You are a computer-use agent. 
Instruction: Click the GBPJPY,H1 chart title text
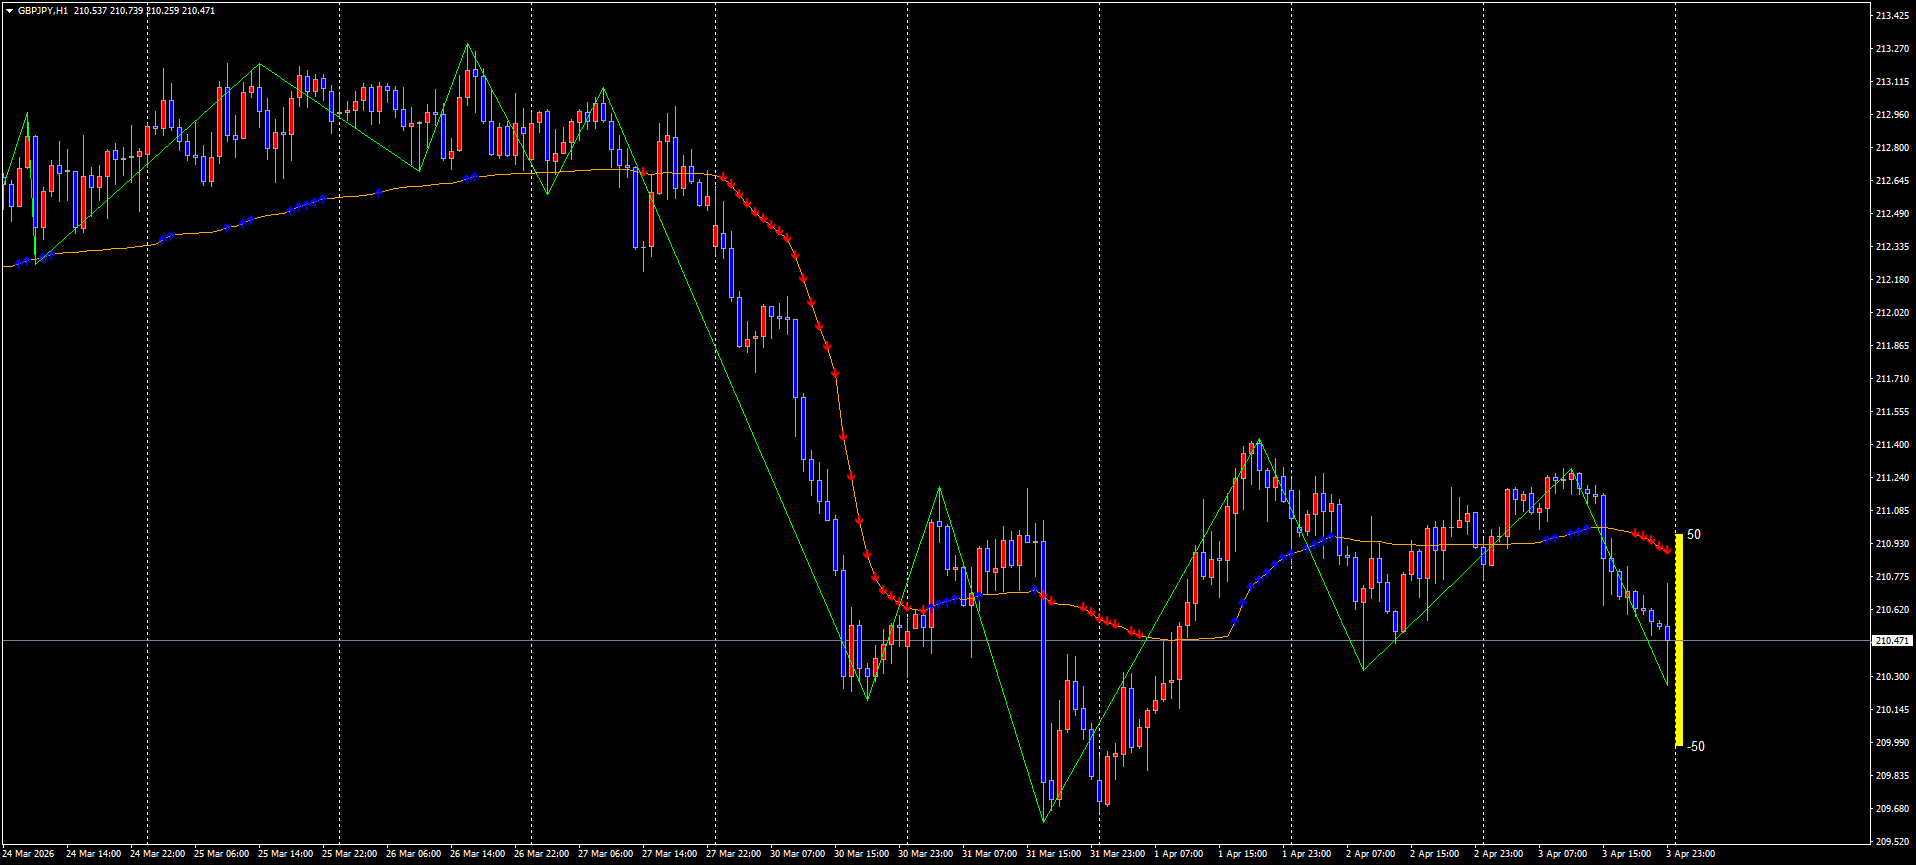click(x=43, y=11)
